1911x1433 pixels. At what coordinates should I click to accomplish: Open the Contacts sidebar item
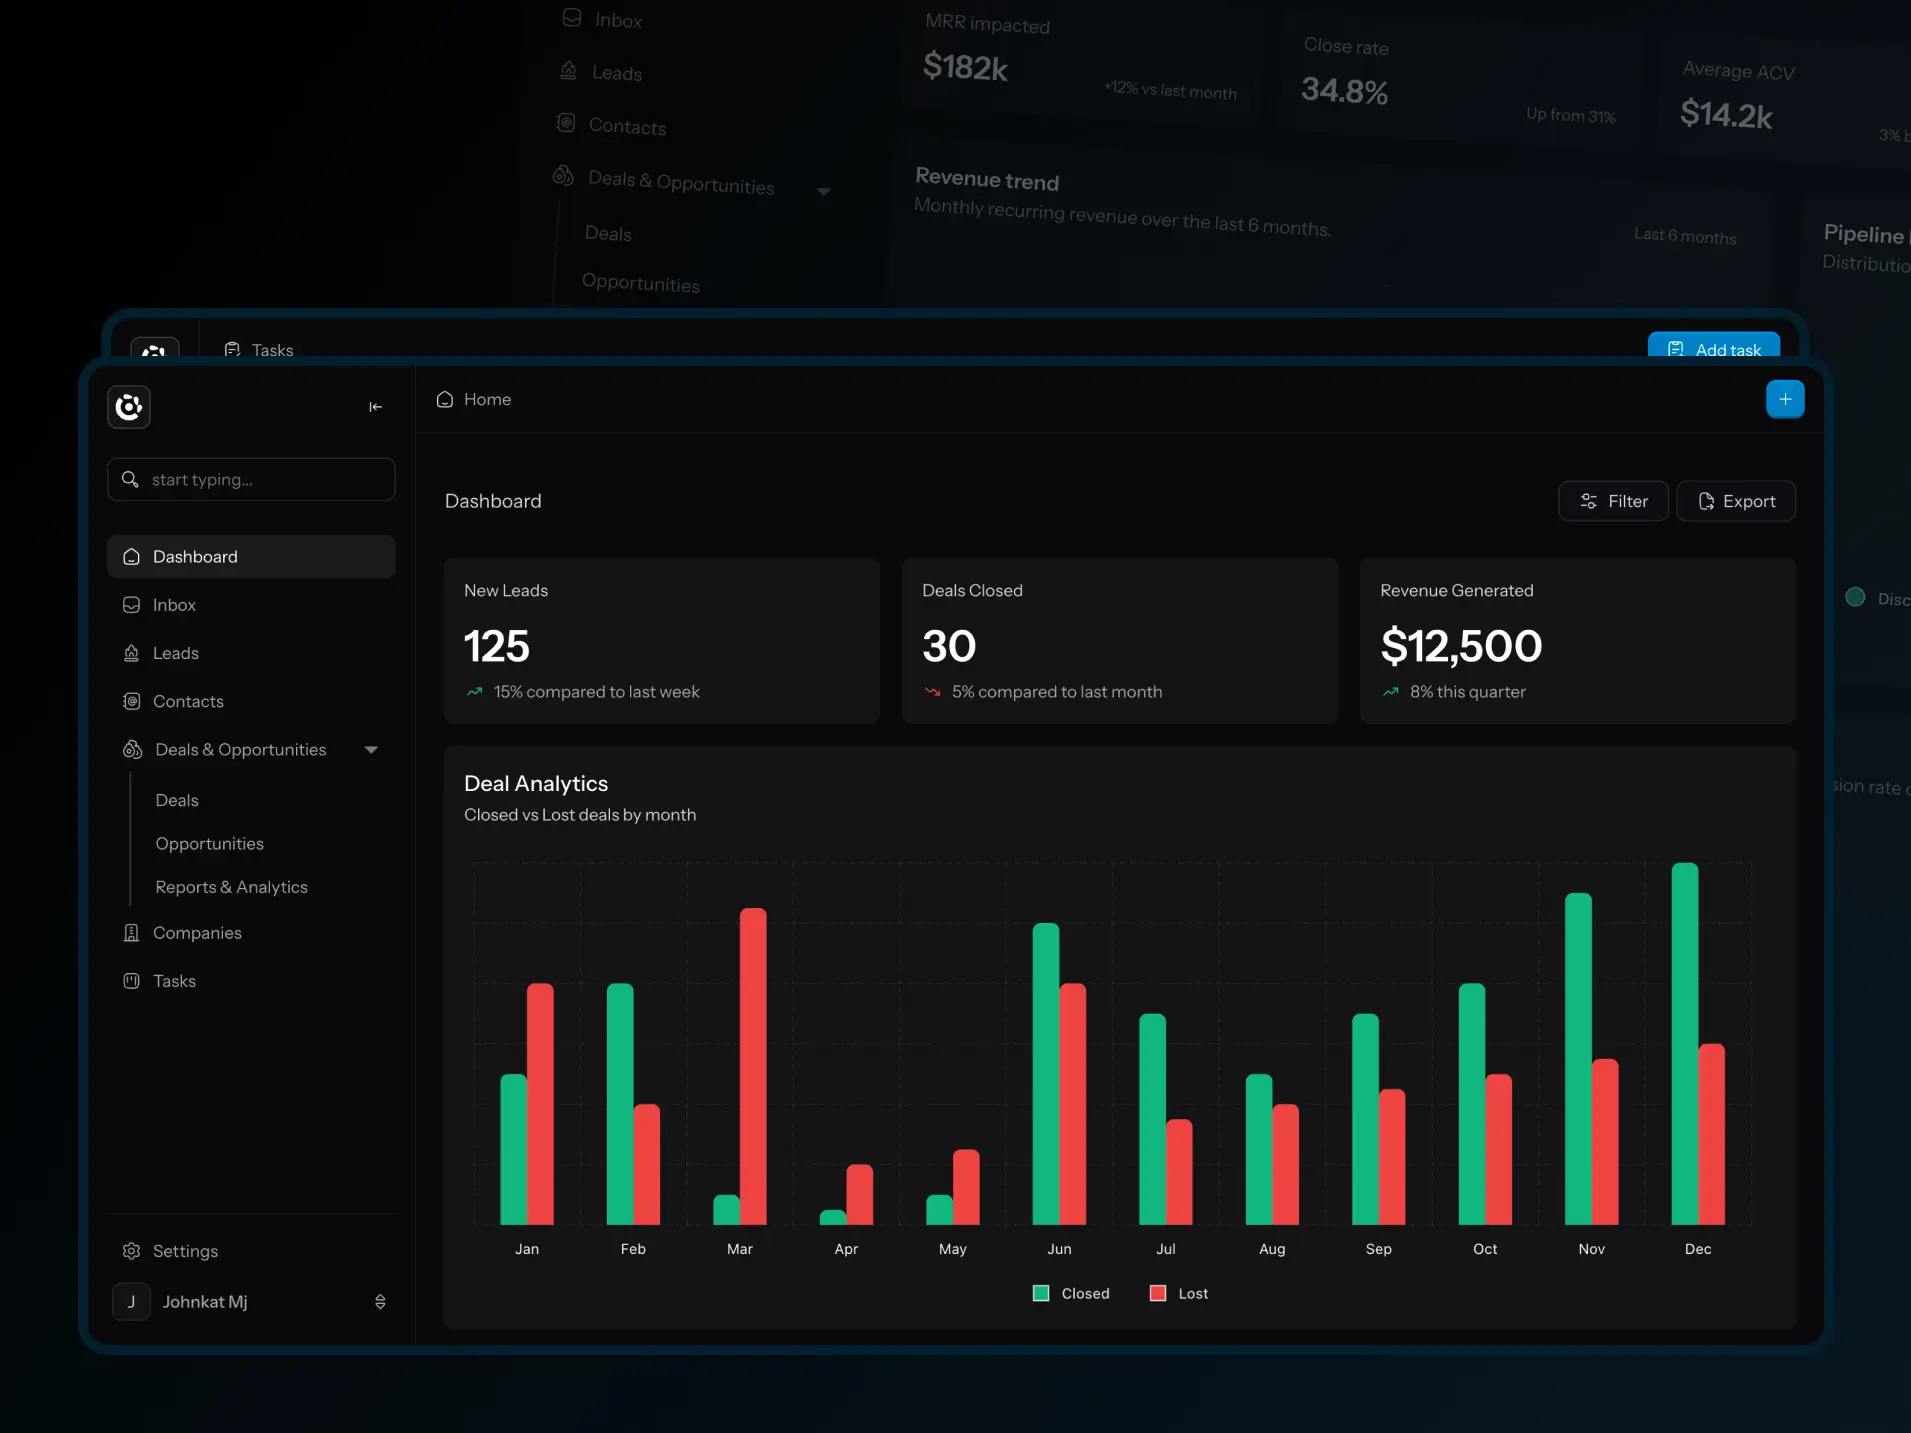[251, 701]
